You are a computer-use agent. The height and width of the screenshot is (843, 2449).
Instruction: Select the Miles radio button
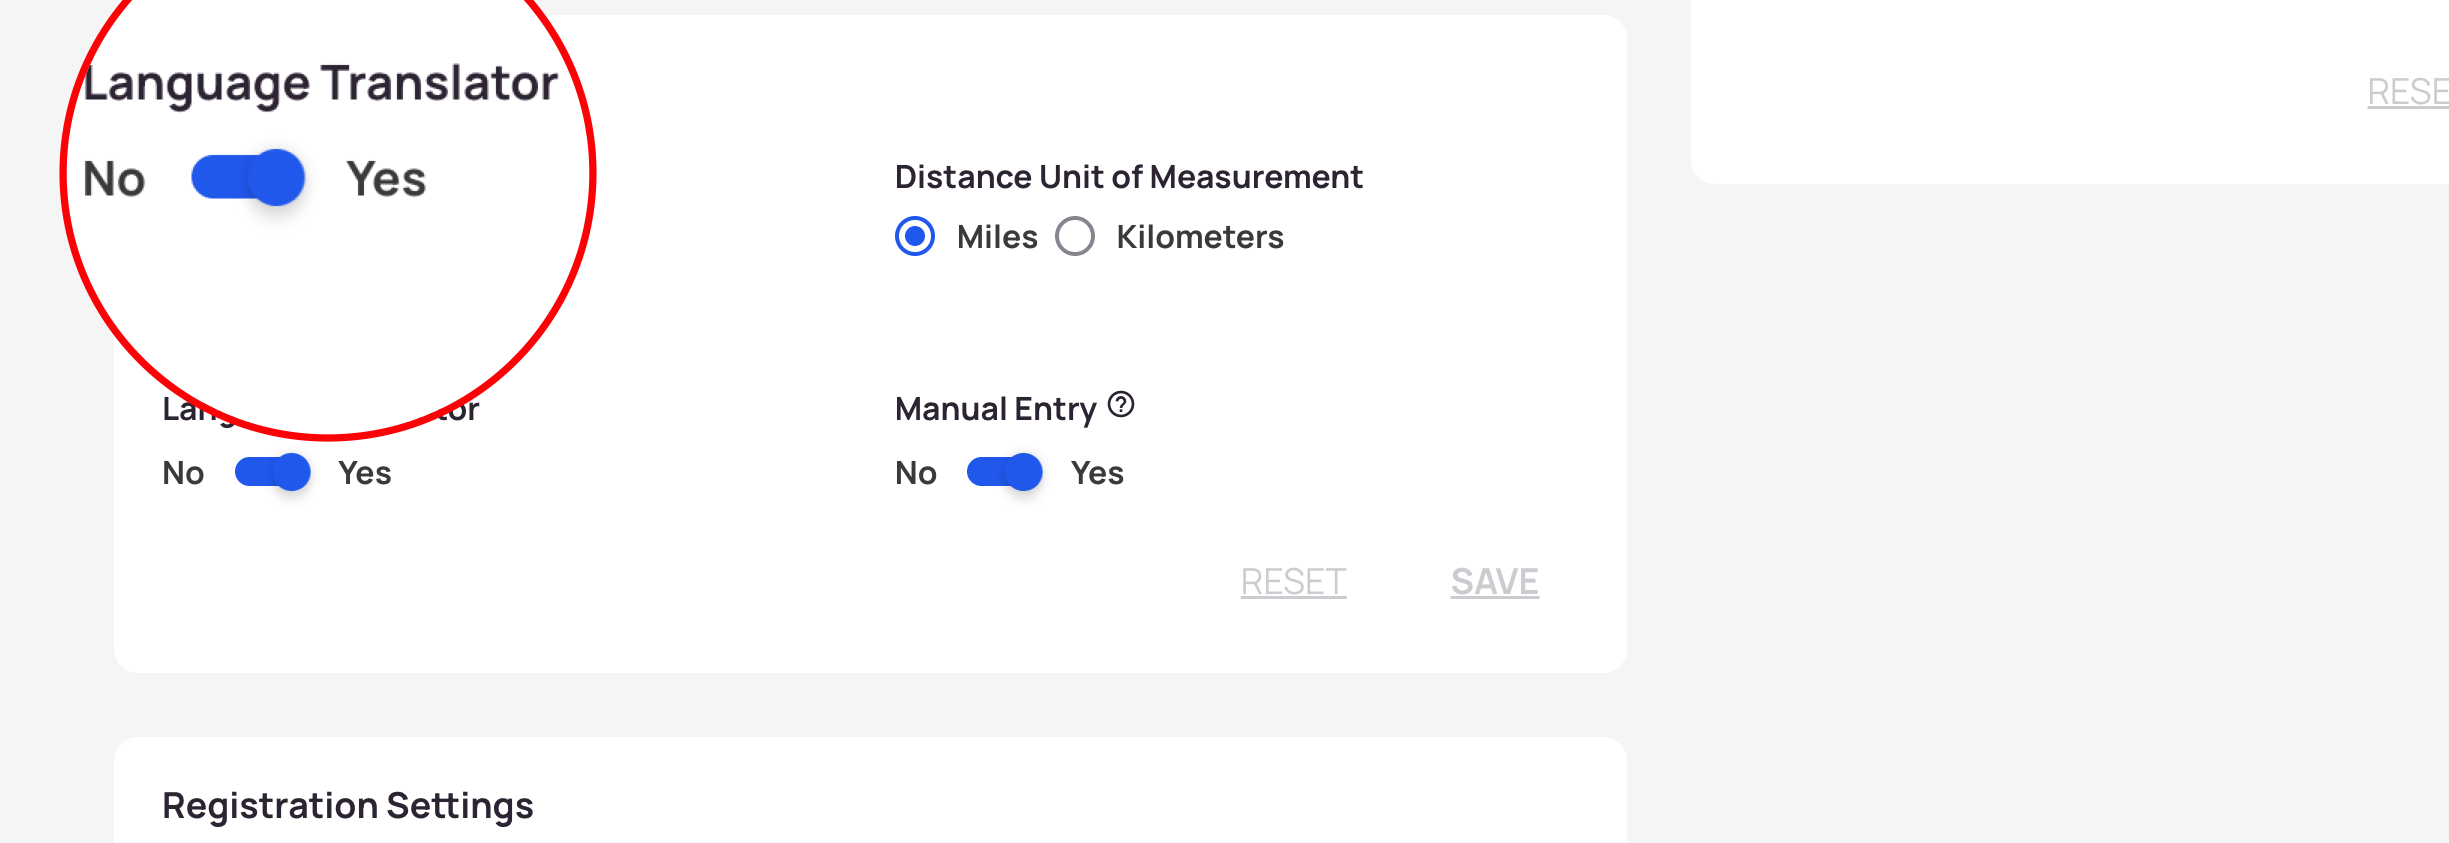click(x=915, y=237)
